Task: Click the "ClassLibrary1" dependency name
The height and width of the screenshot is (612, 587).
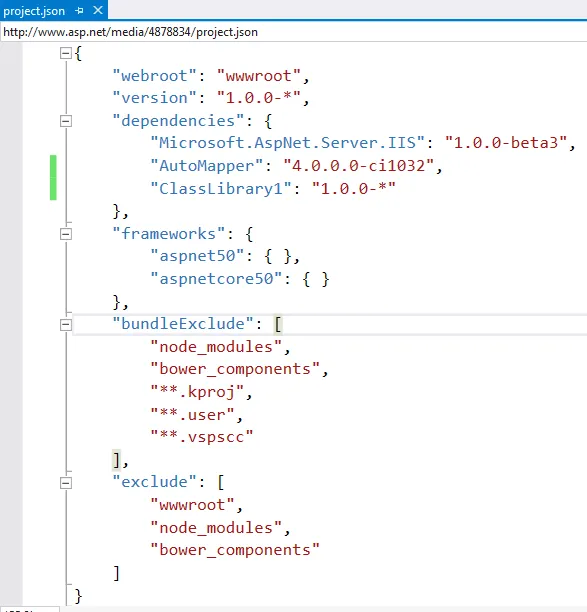Action: pos(221,189)
